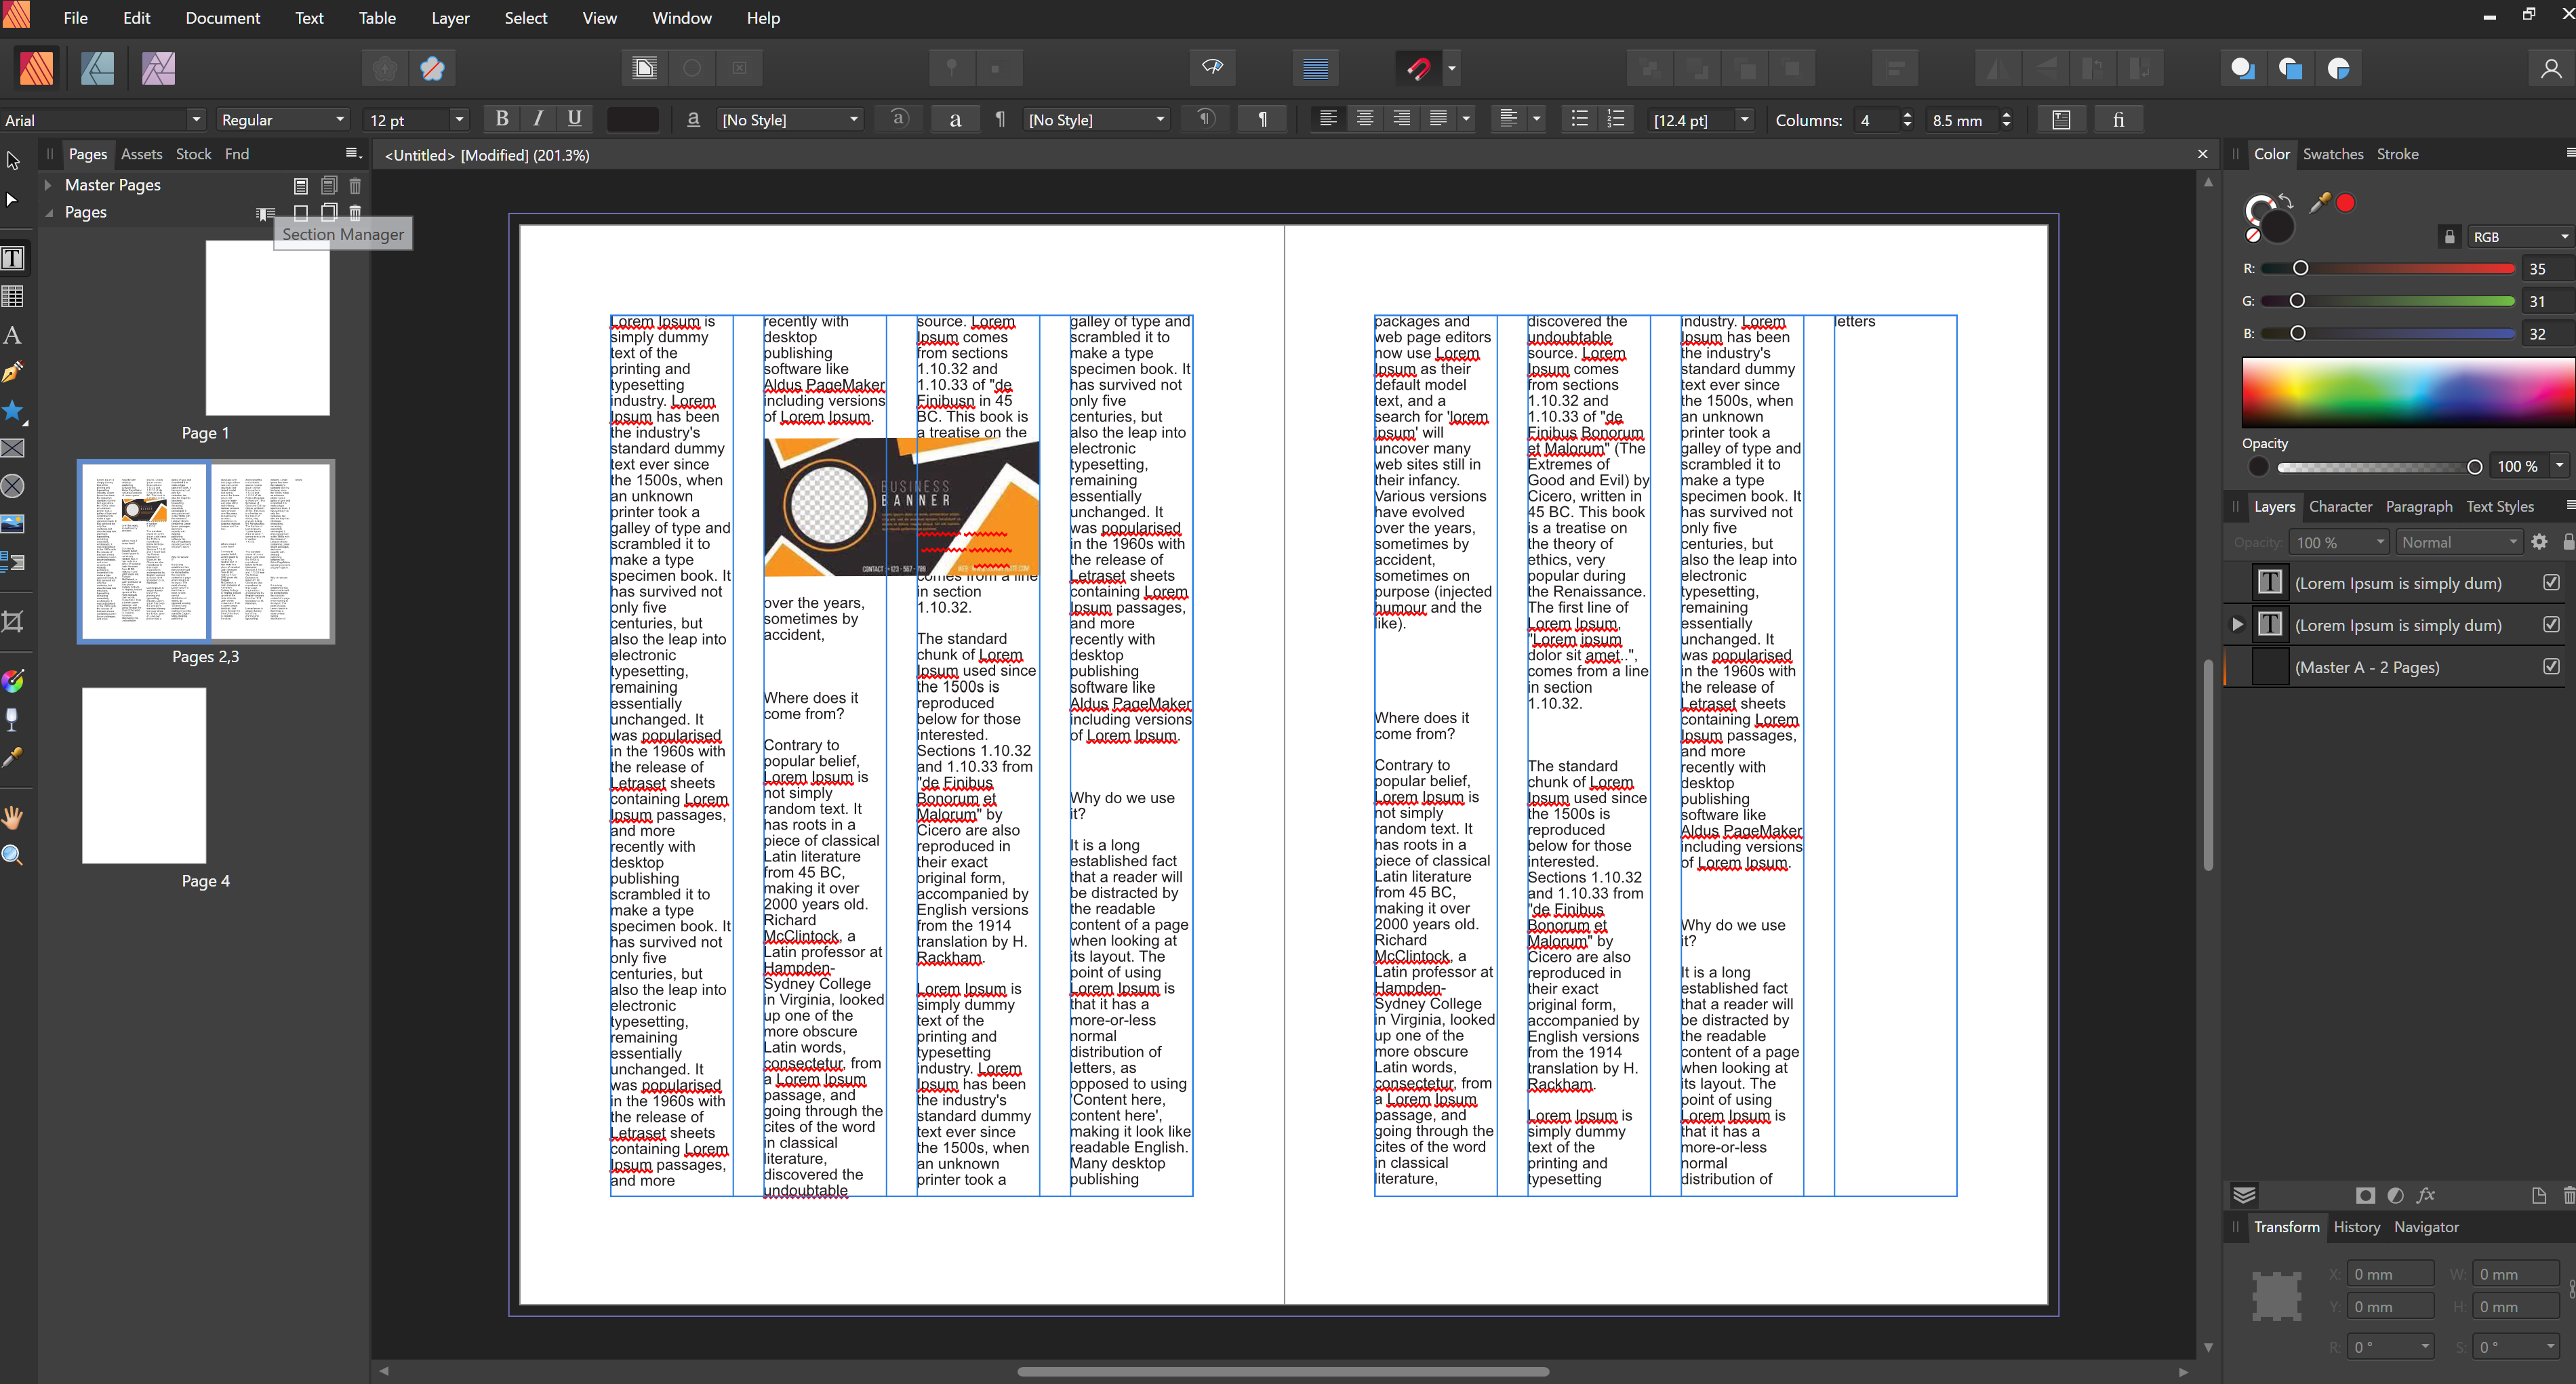Toggle visibility of the Master A layer
The image size is (2576, 1384).
2551,666
